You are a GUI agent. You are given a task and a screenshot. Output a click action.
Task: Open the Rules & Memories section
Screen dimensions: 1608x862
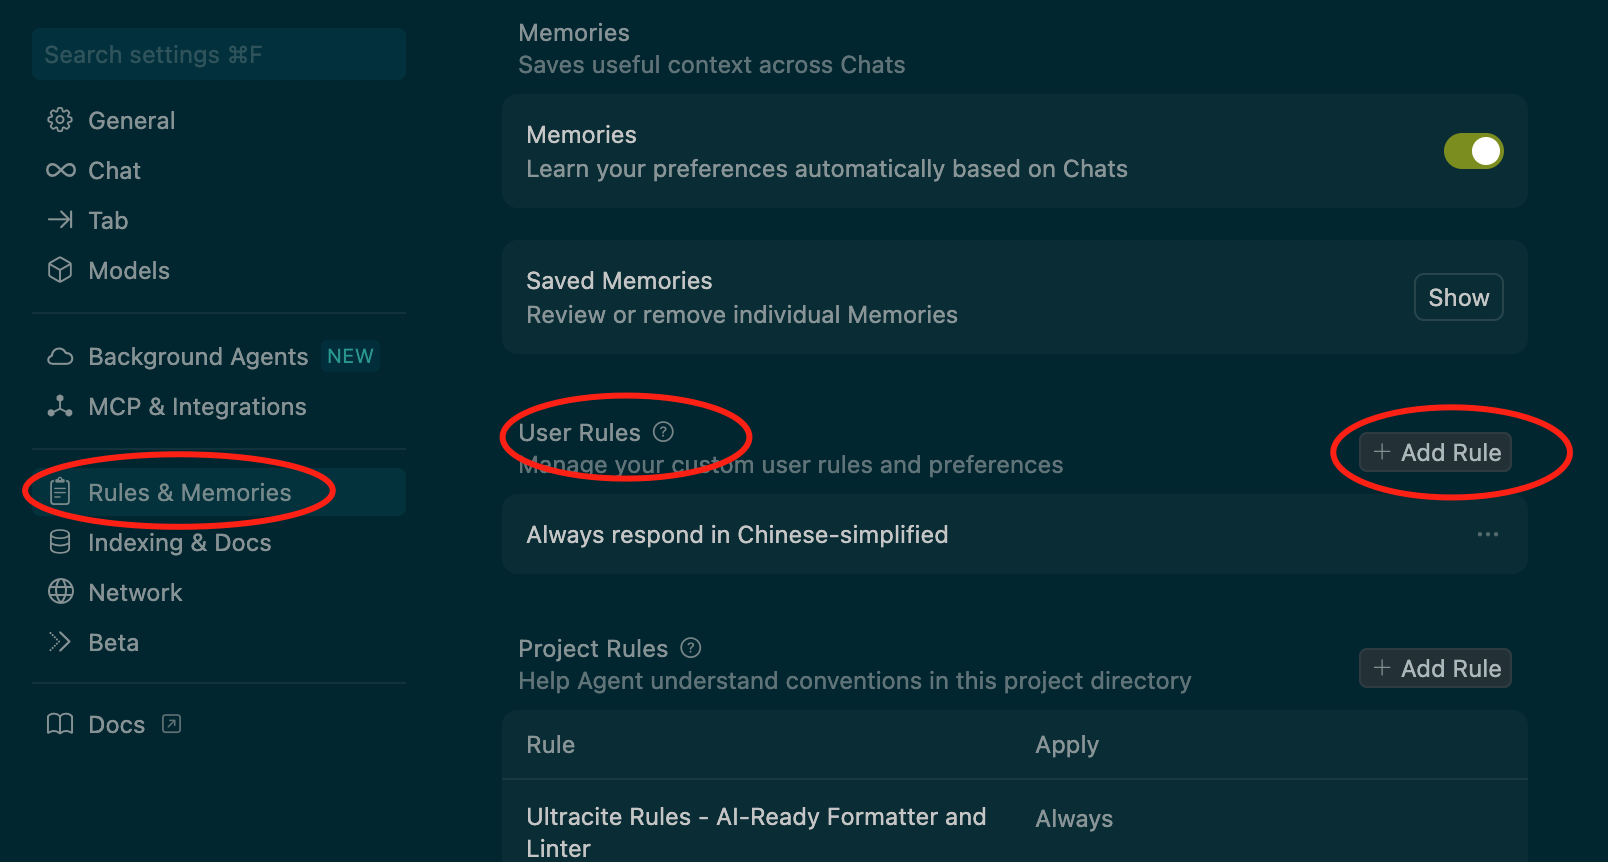point(190,492)
